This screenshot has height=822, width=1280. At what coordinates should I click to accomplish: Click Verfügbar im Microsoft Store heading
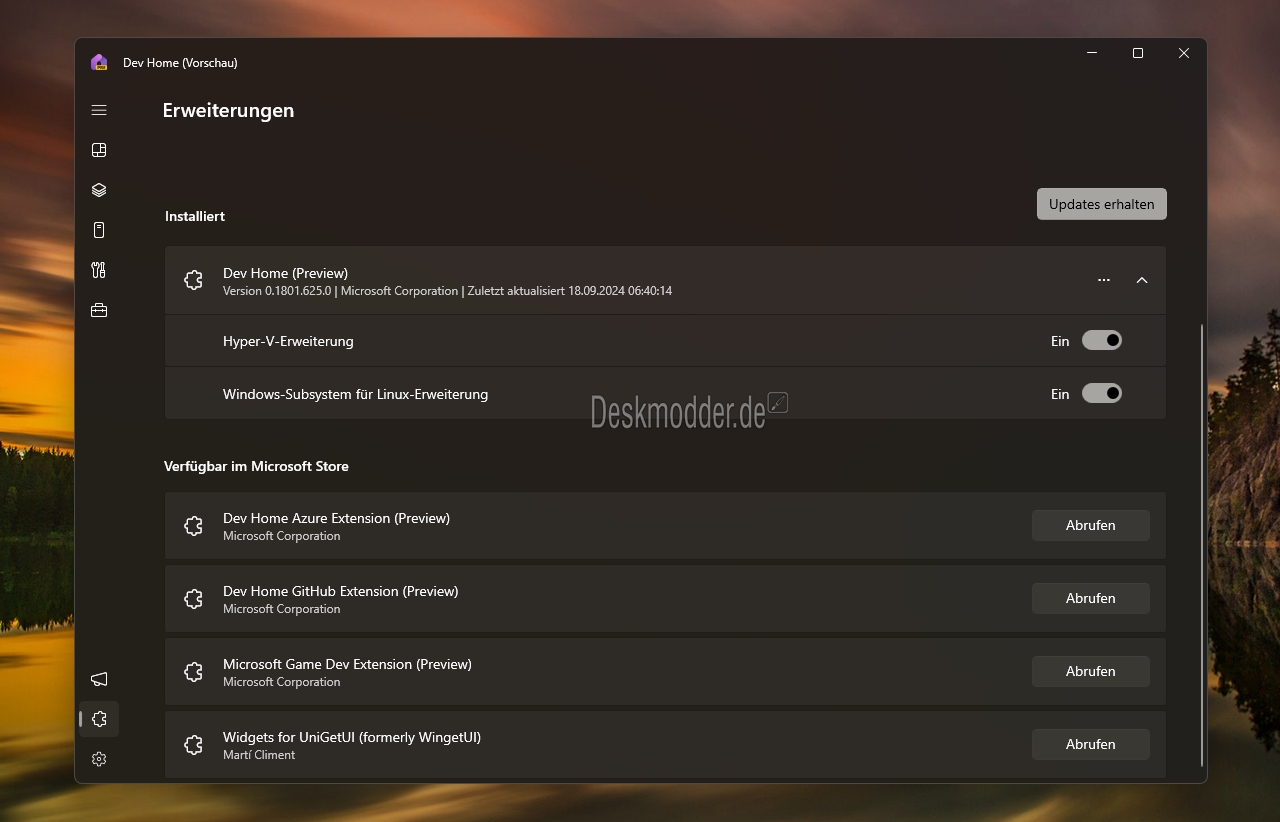click(x=256, y=466)
